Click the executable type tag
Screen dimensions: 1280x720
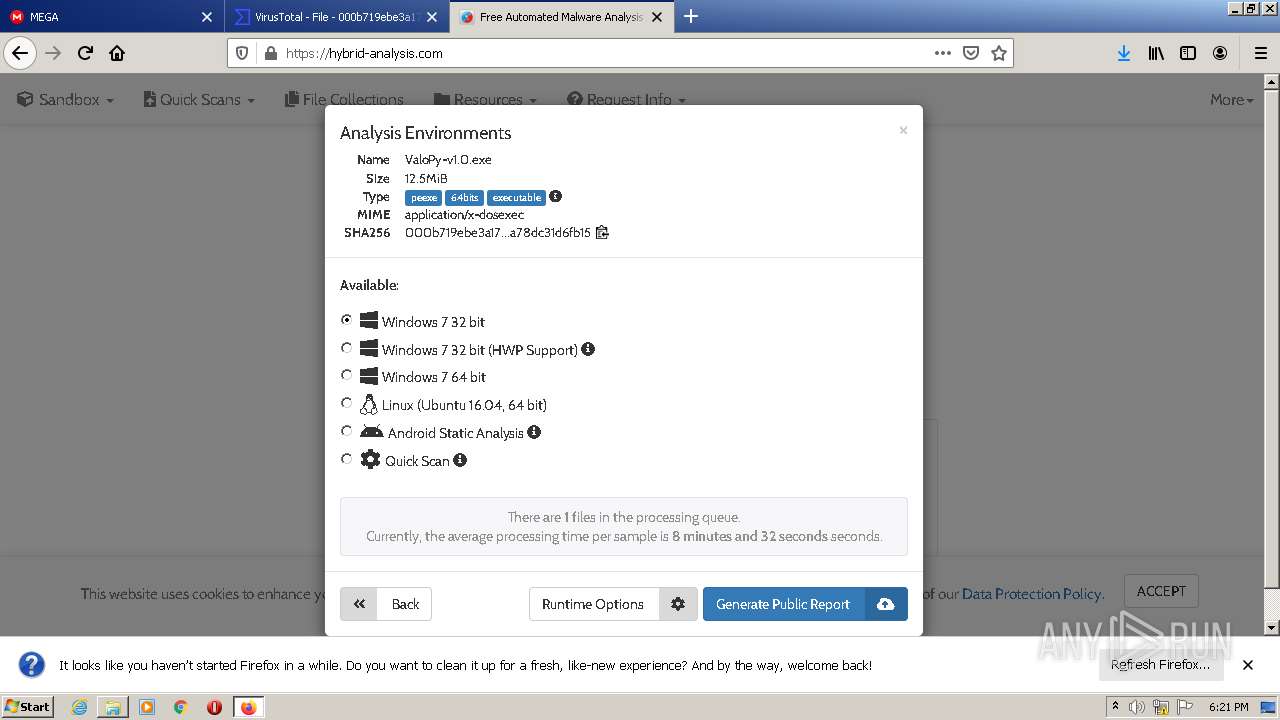point(516,198)
